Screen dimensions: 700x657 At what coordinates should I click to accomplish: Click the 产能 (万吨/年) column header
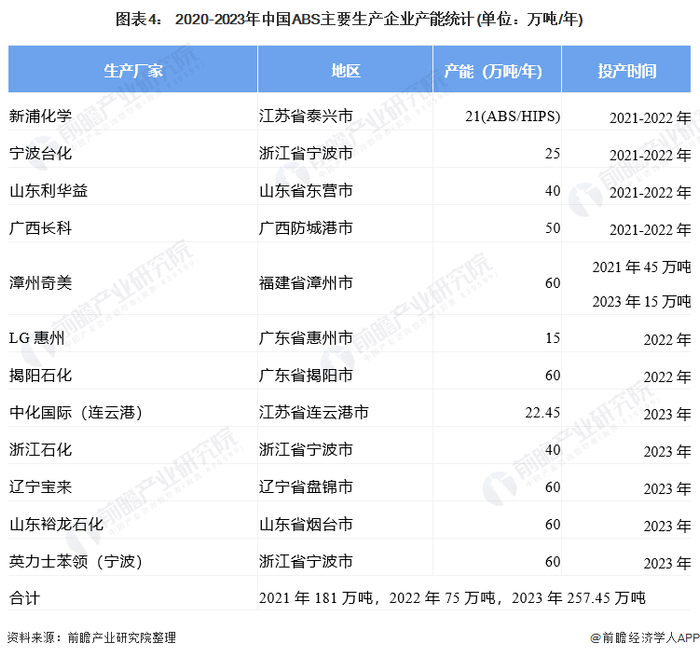pyautogui.click(x=497, y=69)
